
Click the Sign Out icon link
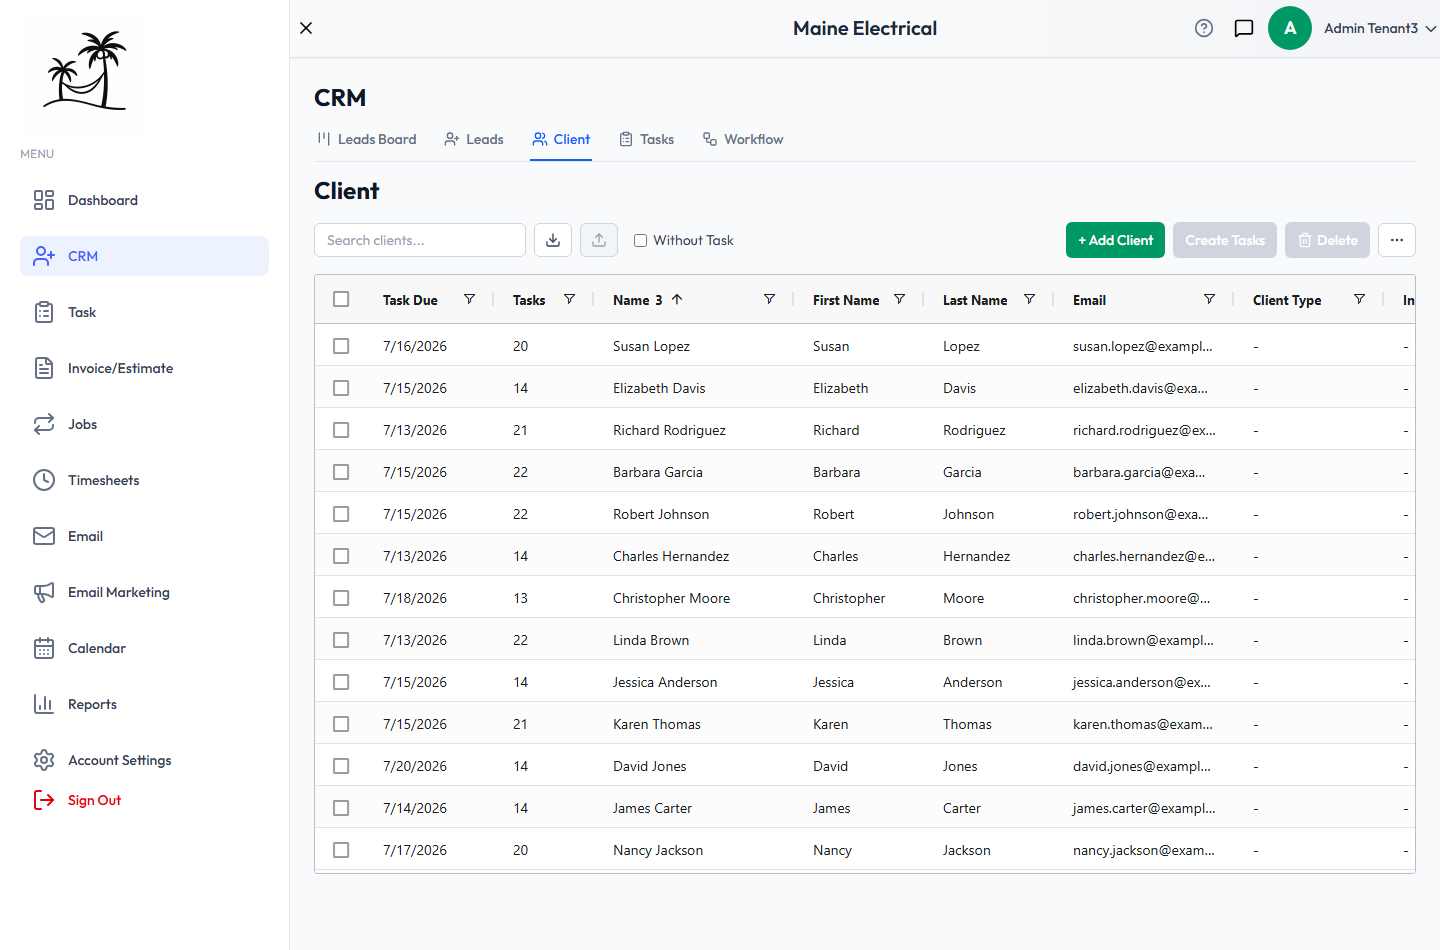coord(78,800)
